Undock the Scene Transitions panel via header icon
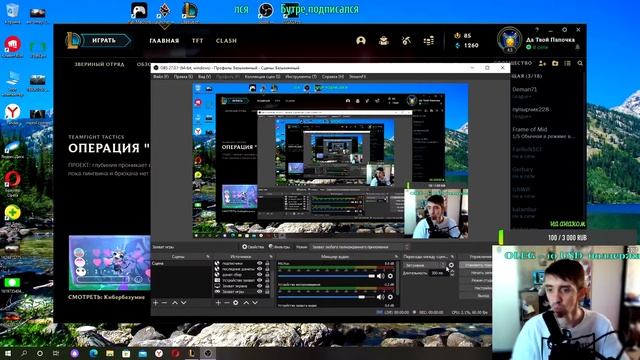 point(452,257)
